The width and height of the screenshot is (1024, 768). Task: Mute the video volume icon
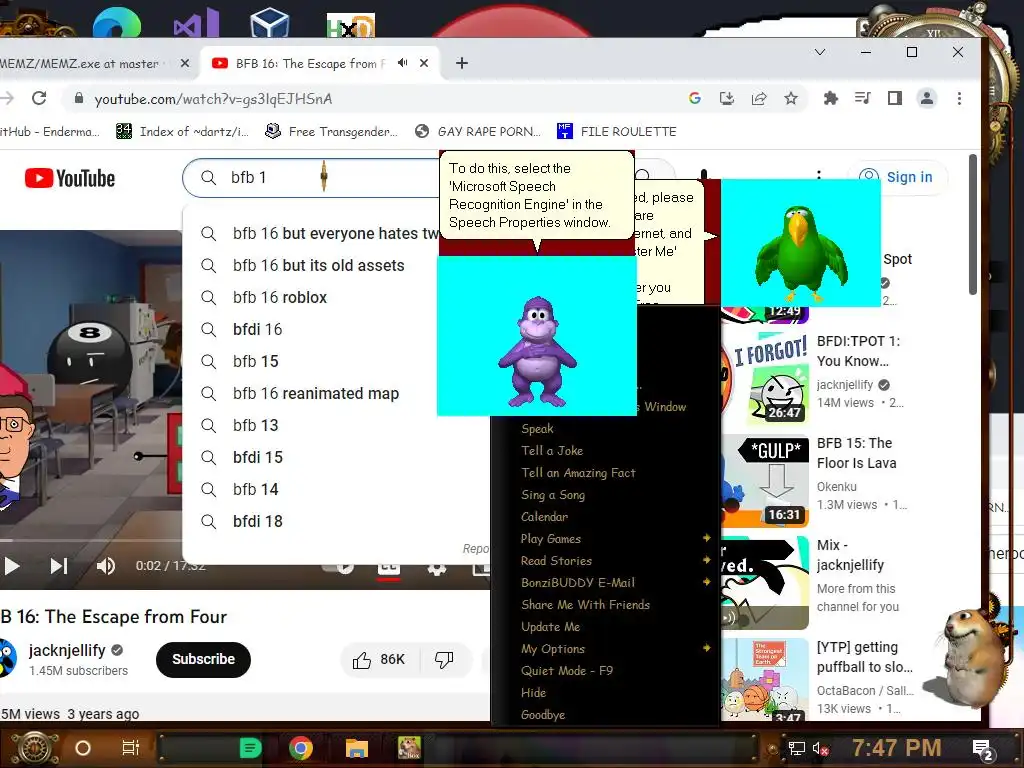pyautogui.click(x=106, y=566)
